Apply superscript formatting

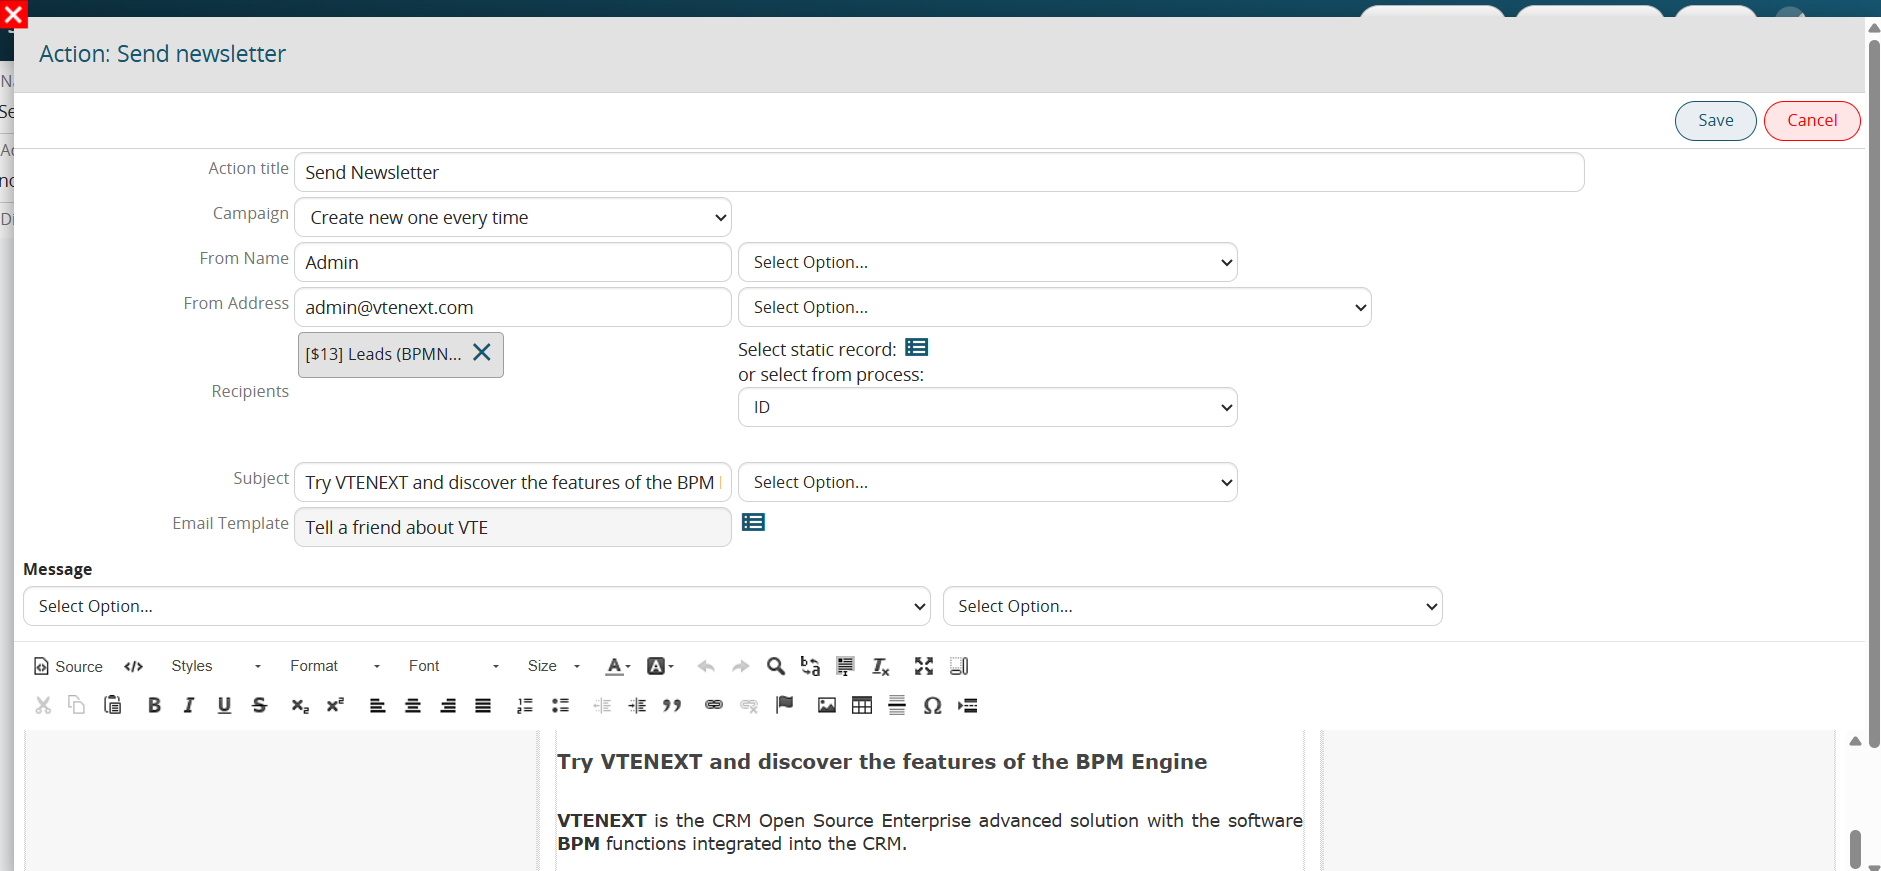(x=336, y=705)
